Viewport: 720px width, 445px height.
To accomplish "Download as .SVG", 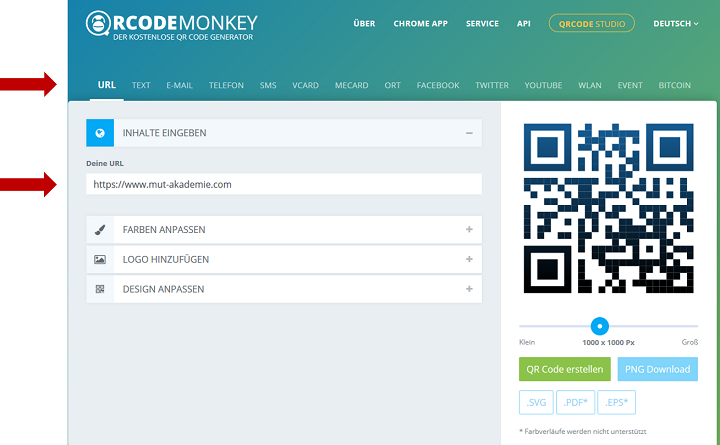I will tap(536, 402).
